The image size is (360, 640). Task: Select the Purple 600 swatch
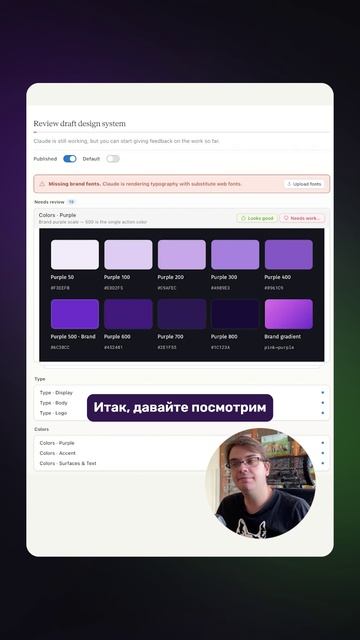(x=128, y=314)
